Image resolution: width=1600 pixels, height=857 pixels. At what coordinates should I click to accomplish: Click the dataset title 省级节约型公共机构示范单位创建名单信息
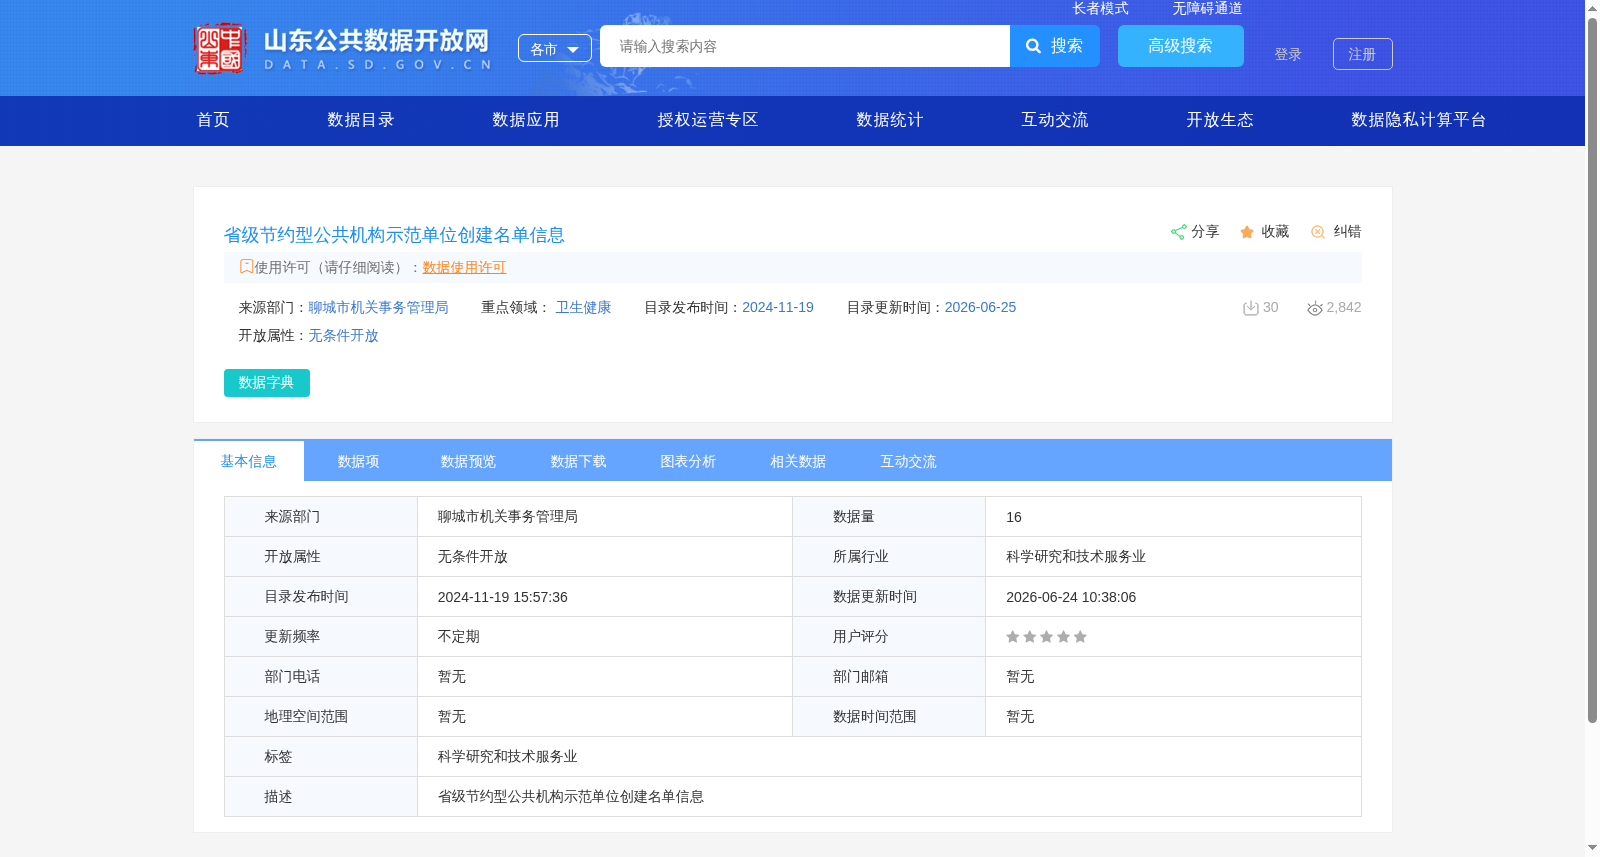[394, 235]
